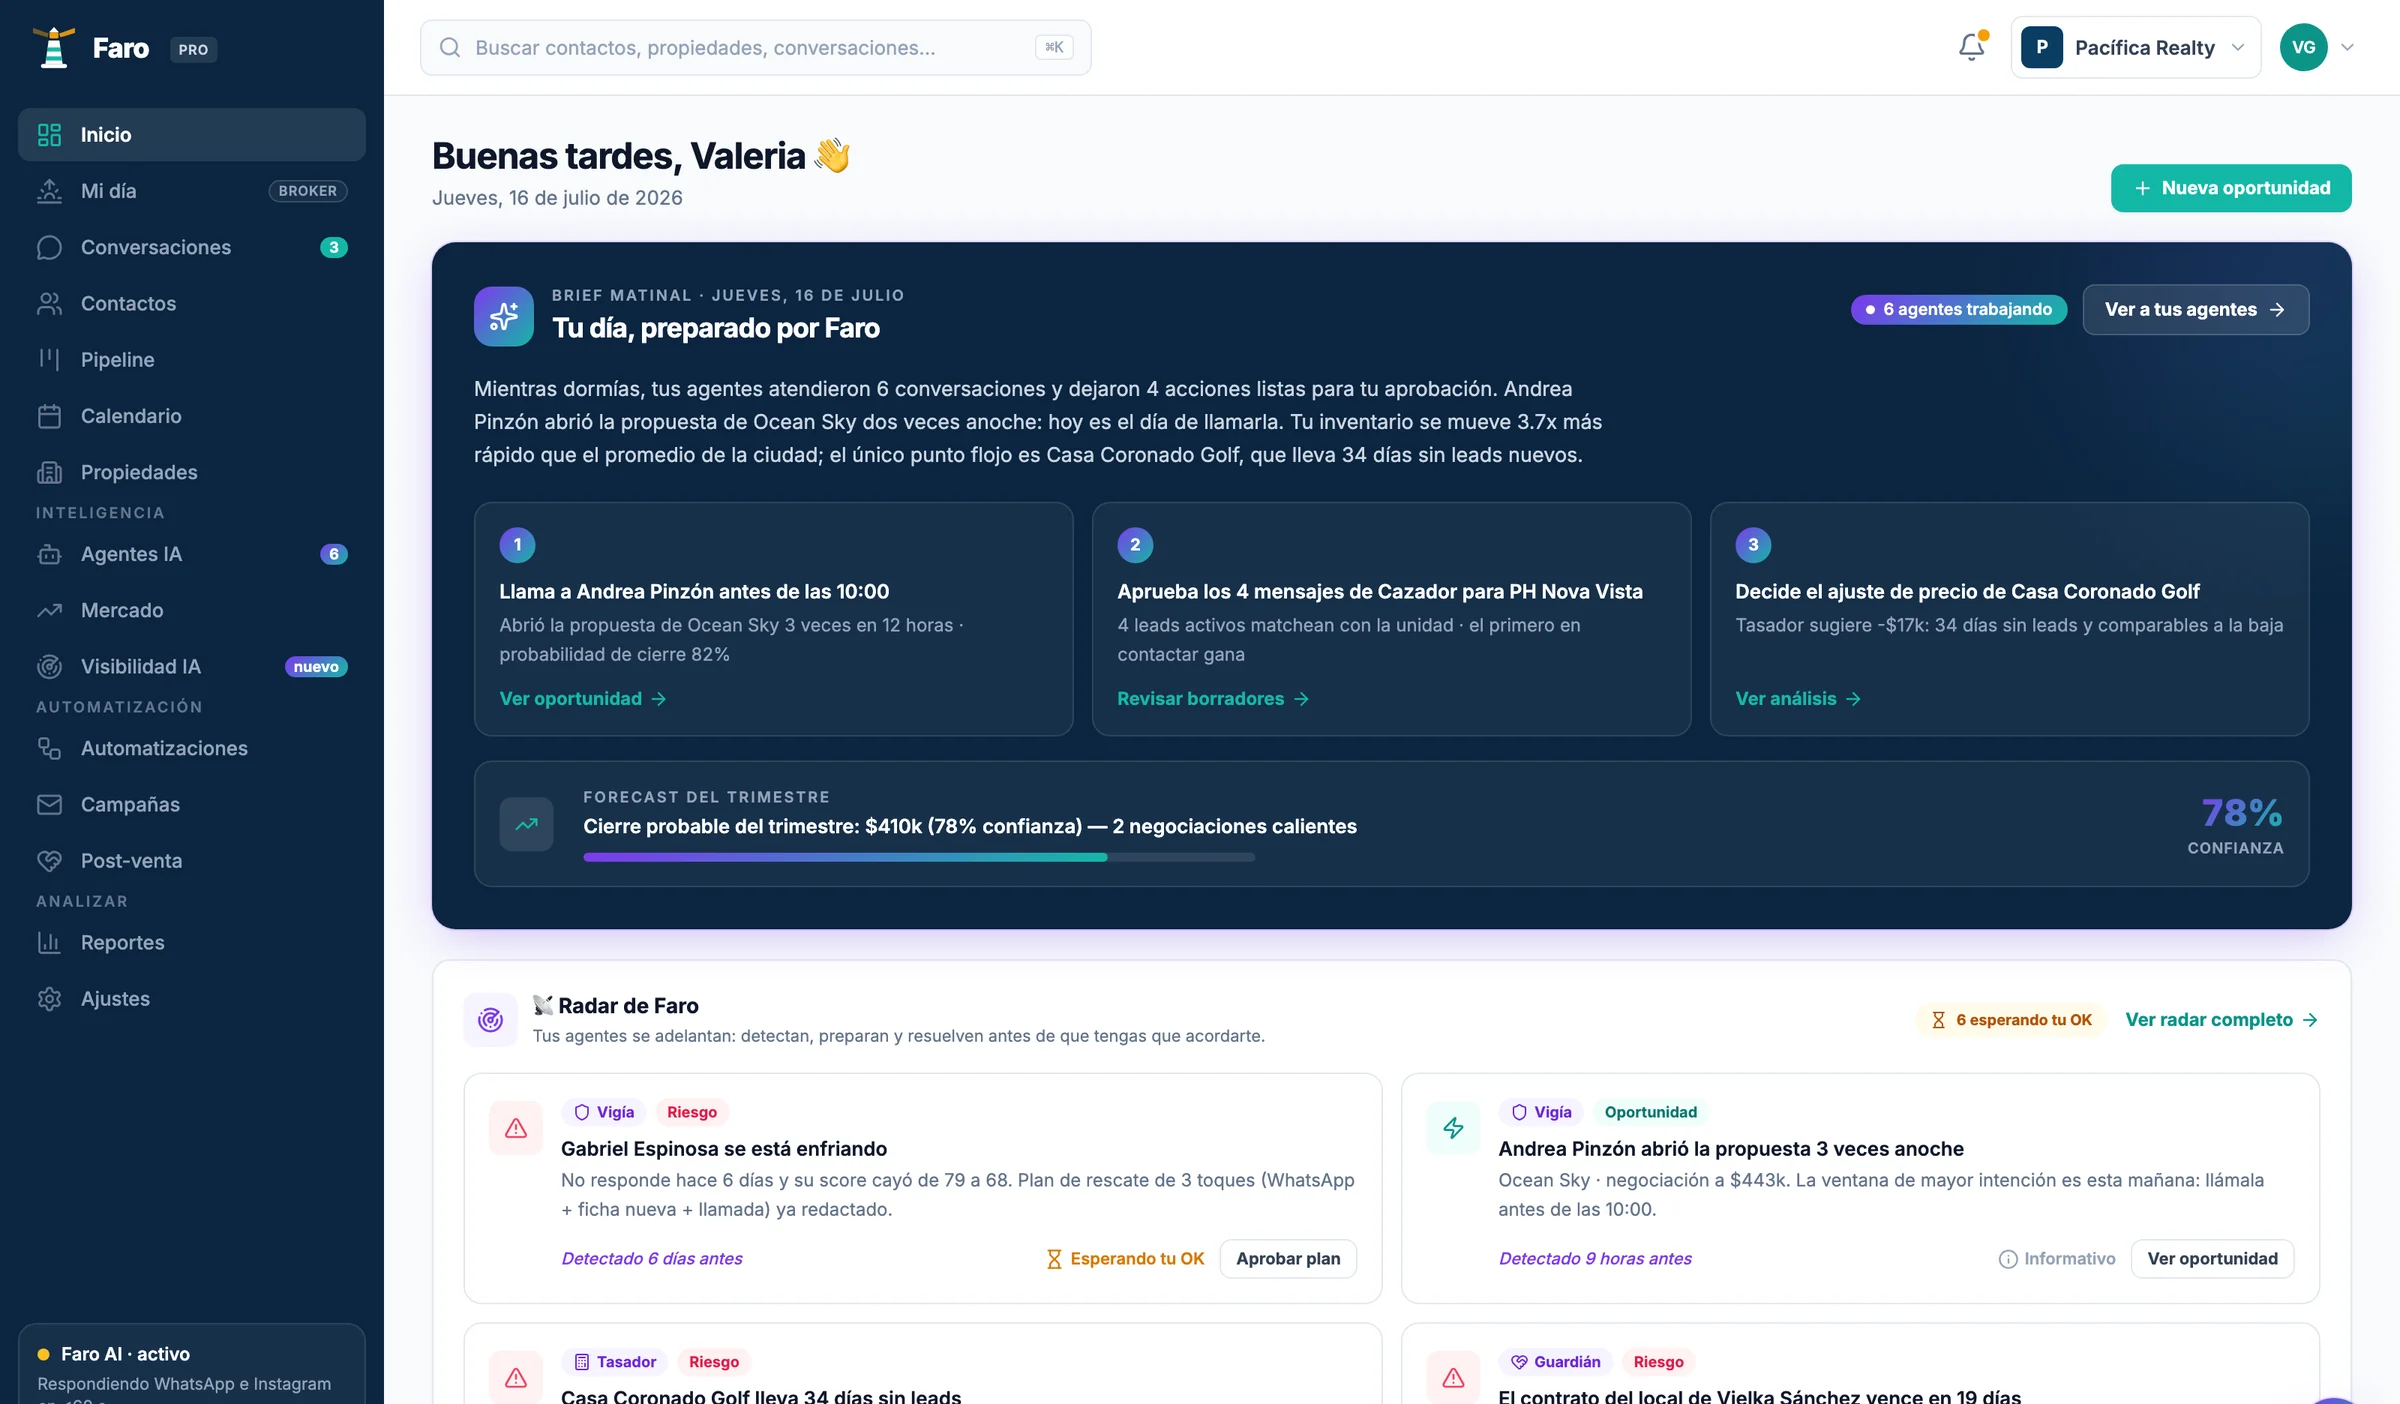The image size is (2400, 1404).
Task: Open the notifications bell
Action: (x=1972, y=47)
